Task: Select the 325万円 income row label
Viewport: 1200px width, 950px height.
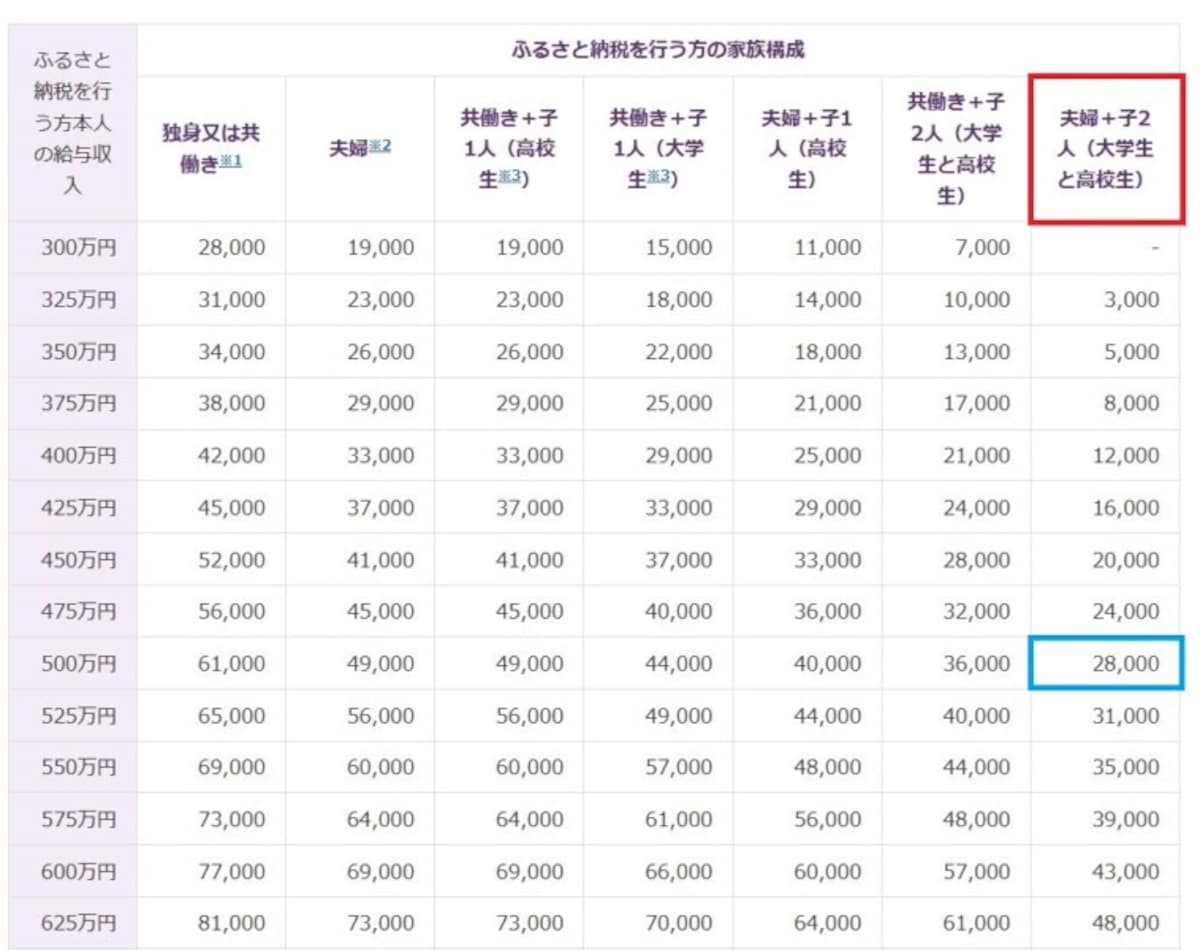Action: coord(78,300)
